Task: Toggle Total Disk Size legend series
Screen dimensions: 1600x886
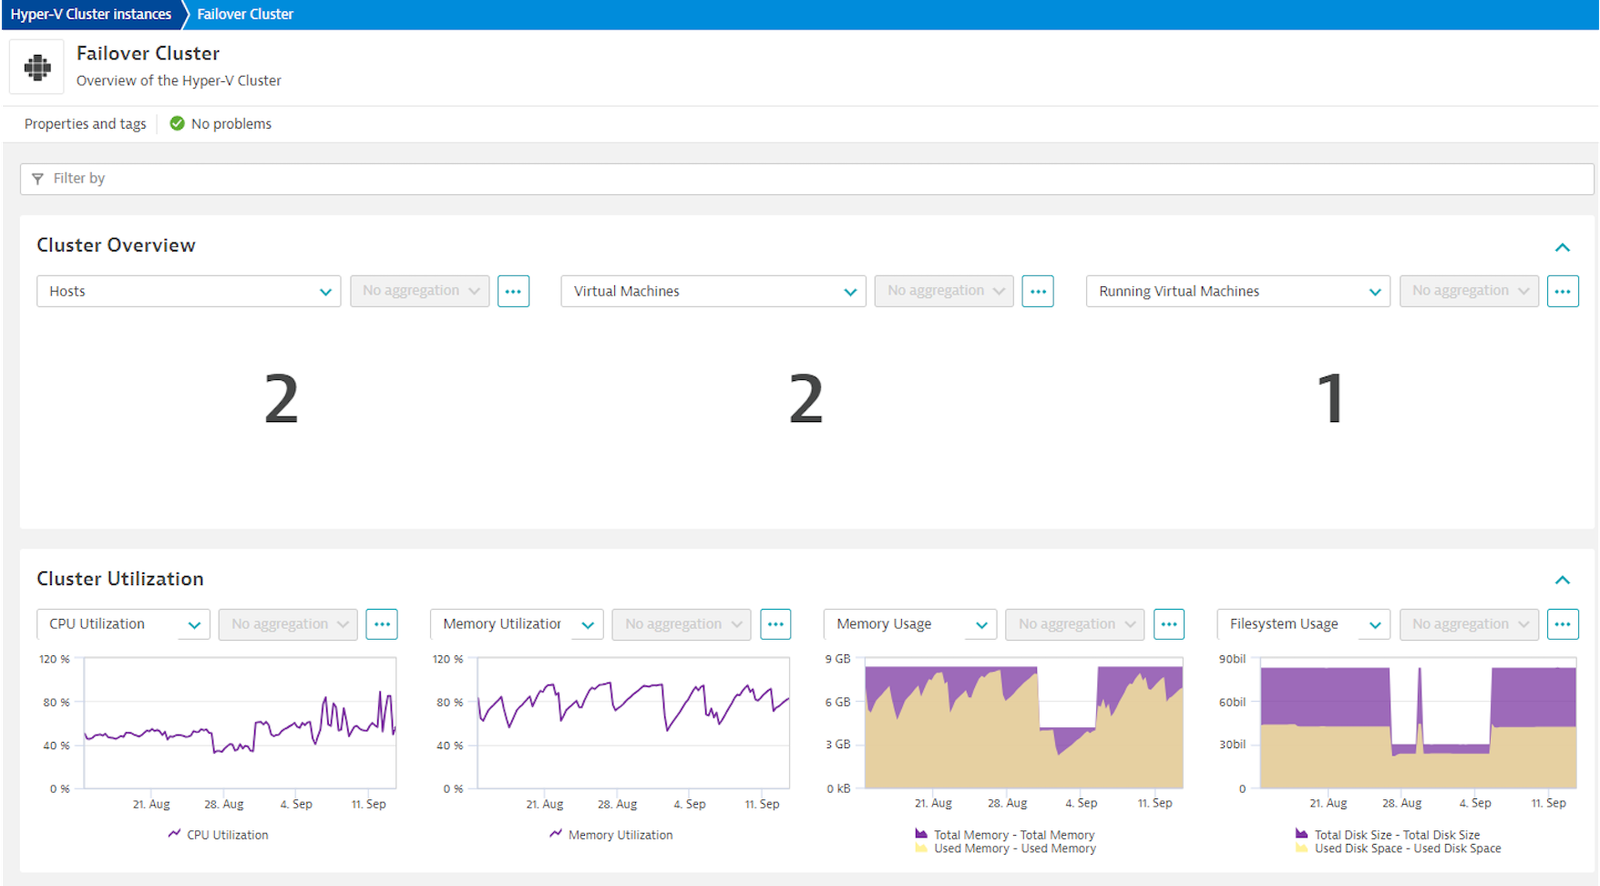Action: click(1388, 835)
